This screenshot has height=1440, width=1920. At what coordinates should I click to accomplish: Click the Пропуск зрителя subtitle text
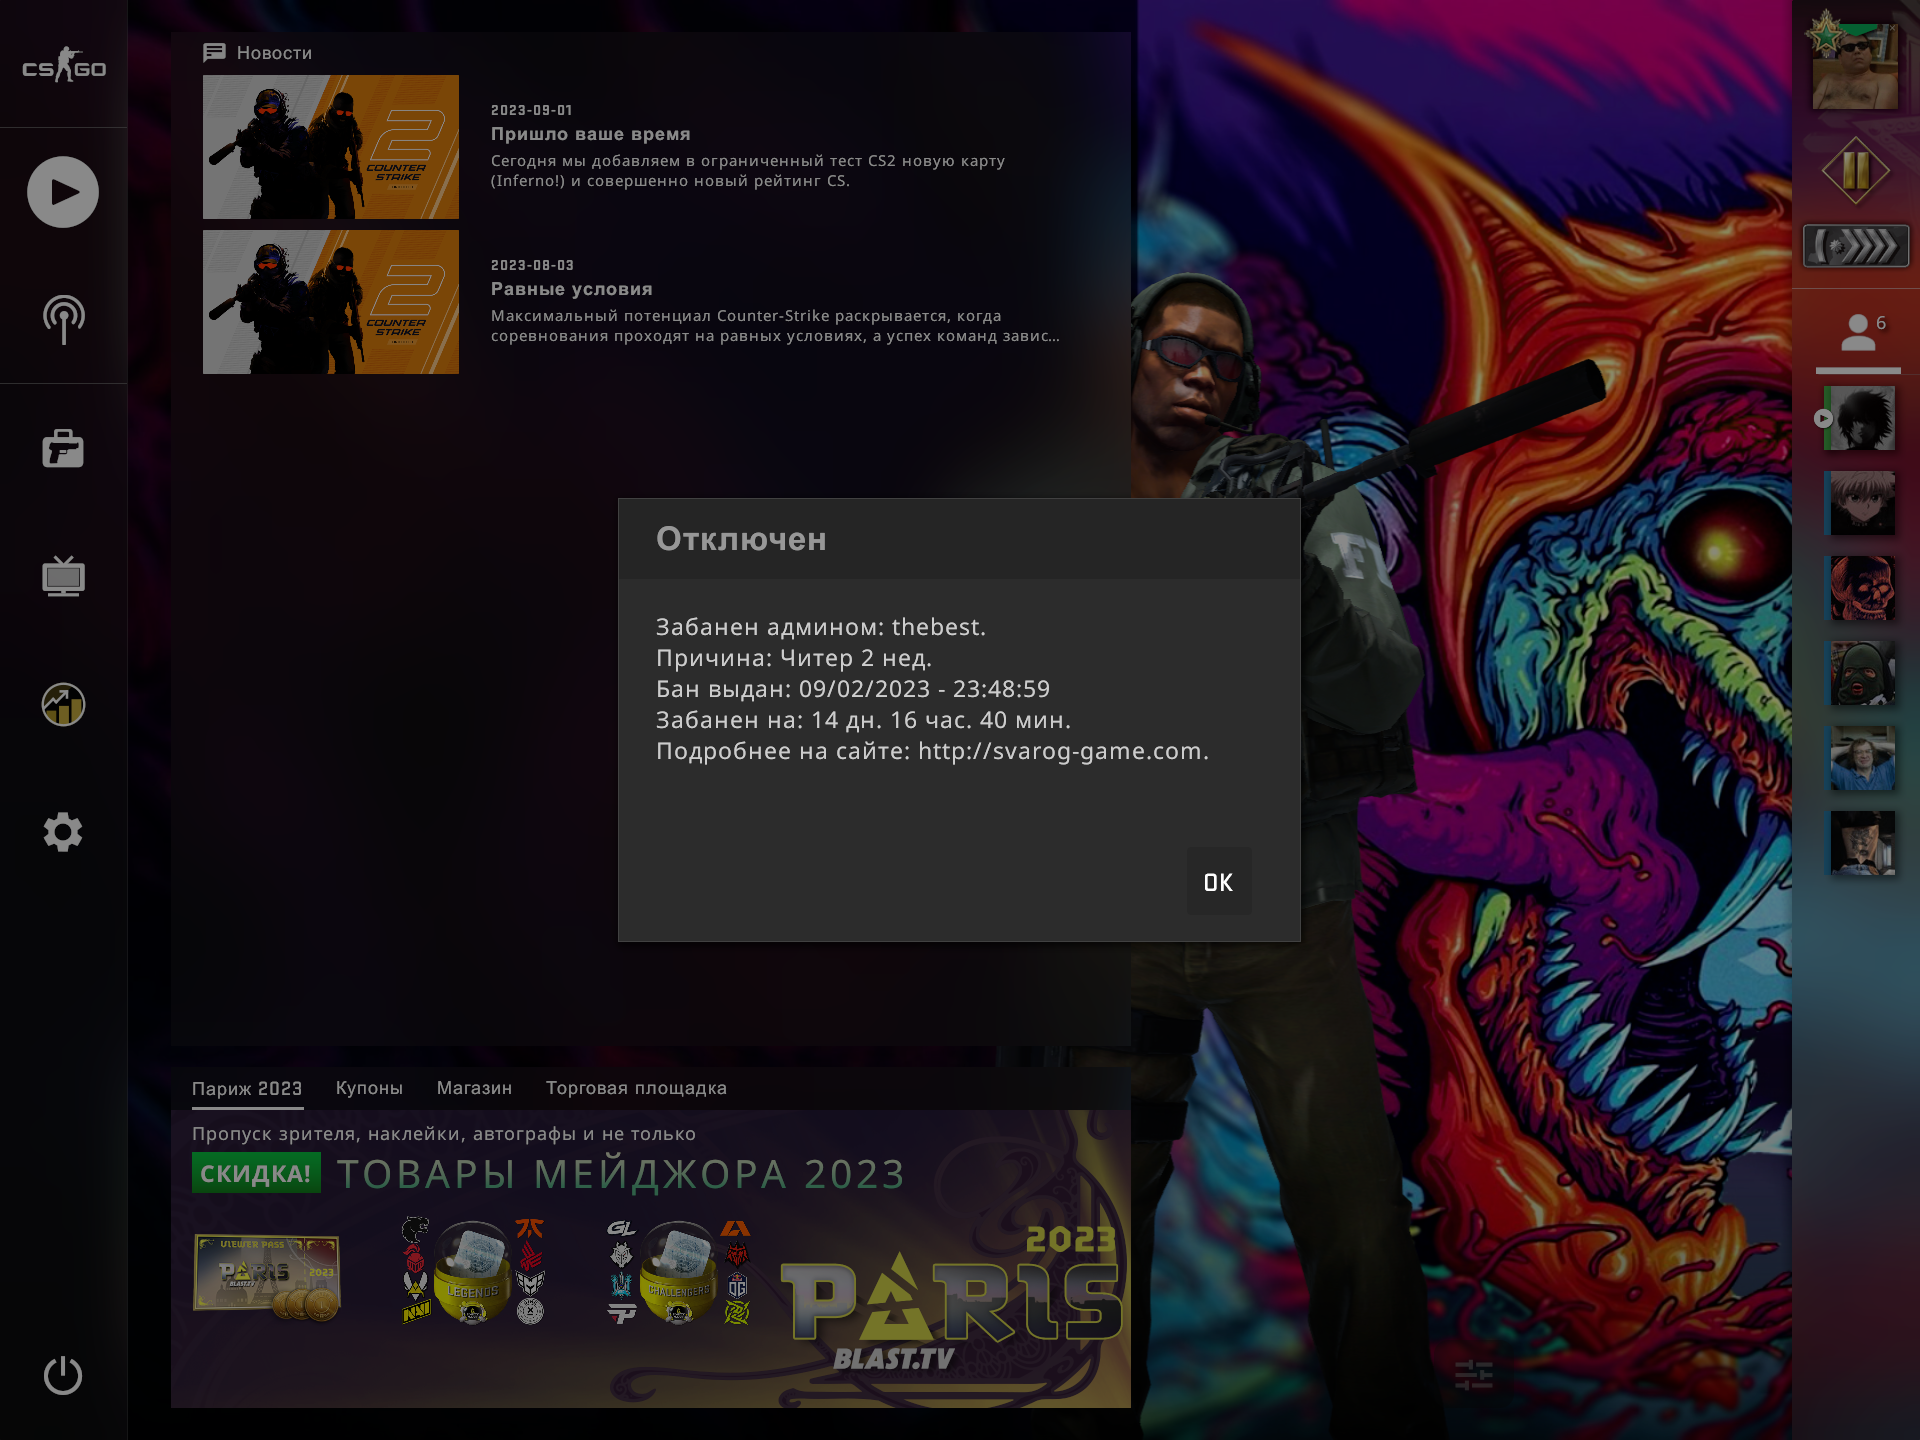pos(444,1134)
